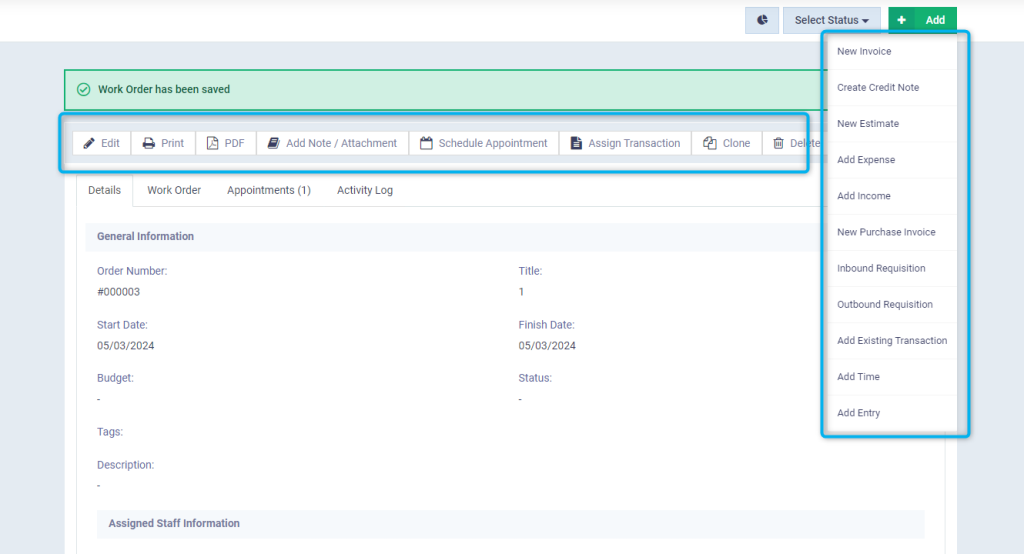The image size is (1024, 554).
Task: Click the trash icon on Delete
Action: tap(778, 143)
